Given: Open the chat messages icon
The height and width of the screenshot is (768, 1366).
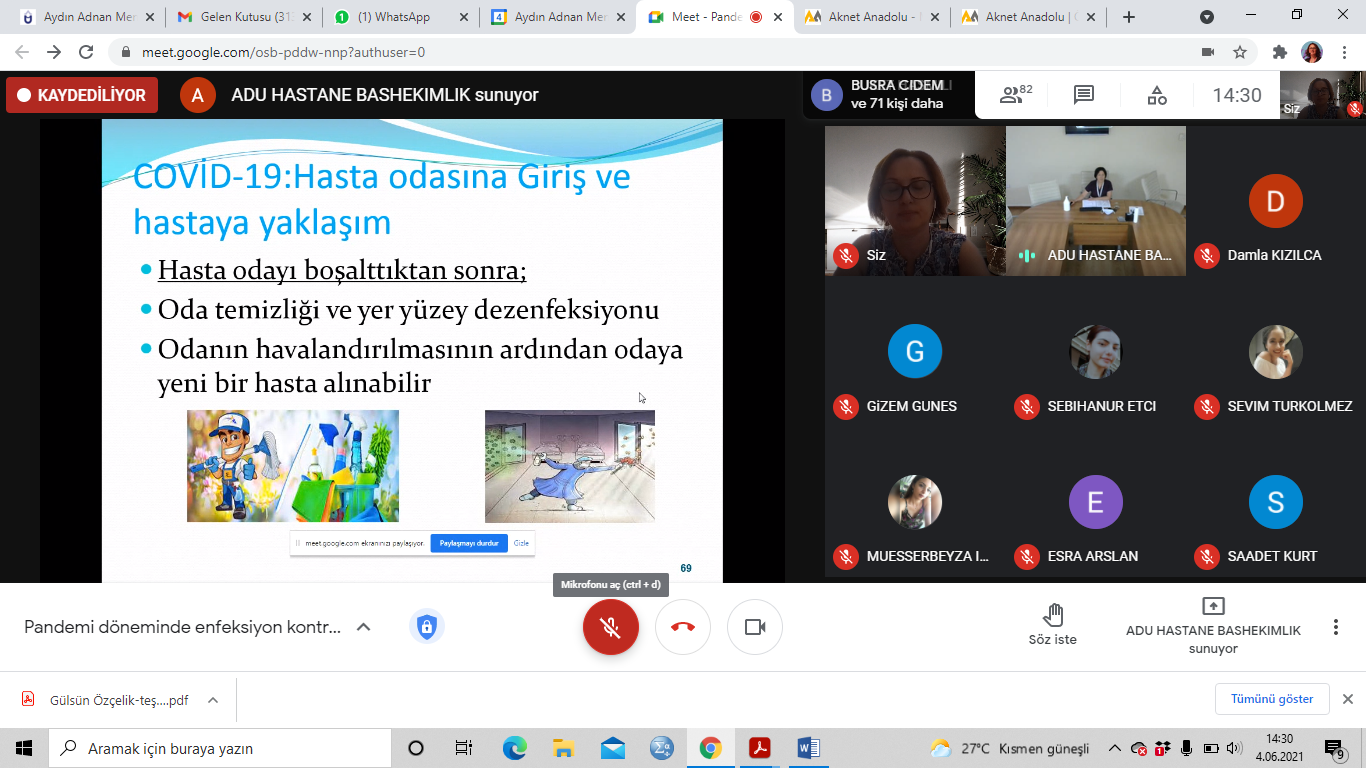Looking at the screenshot, I should click(x=1084, y=95).
